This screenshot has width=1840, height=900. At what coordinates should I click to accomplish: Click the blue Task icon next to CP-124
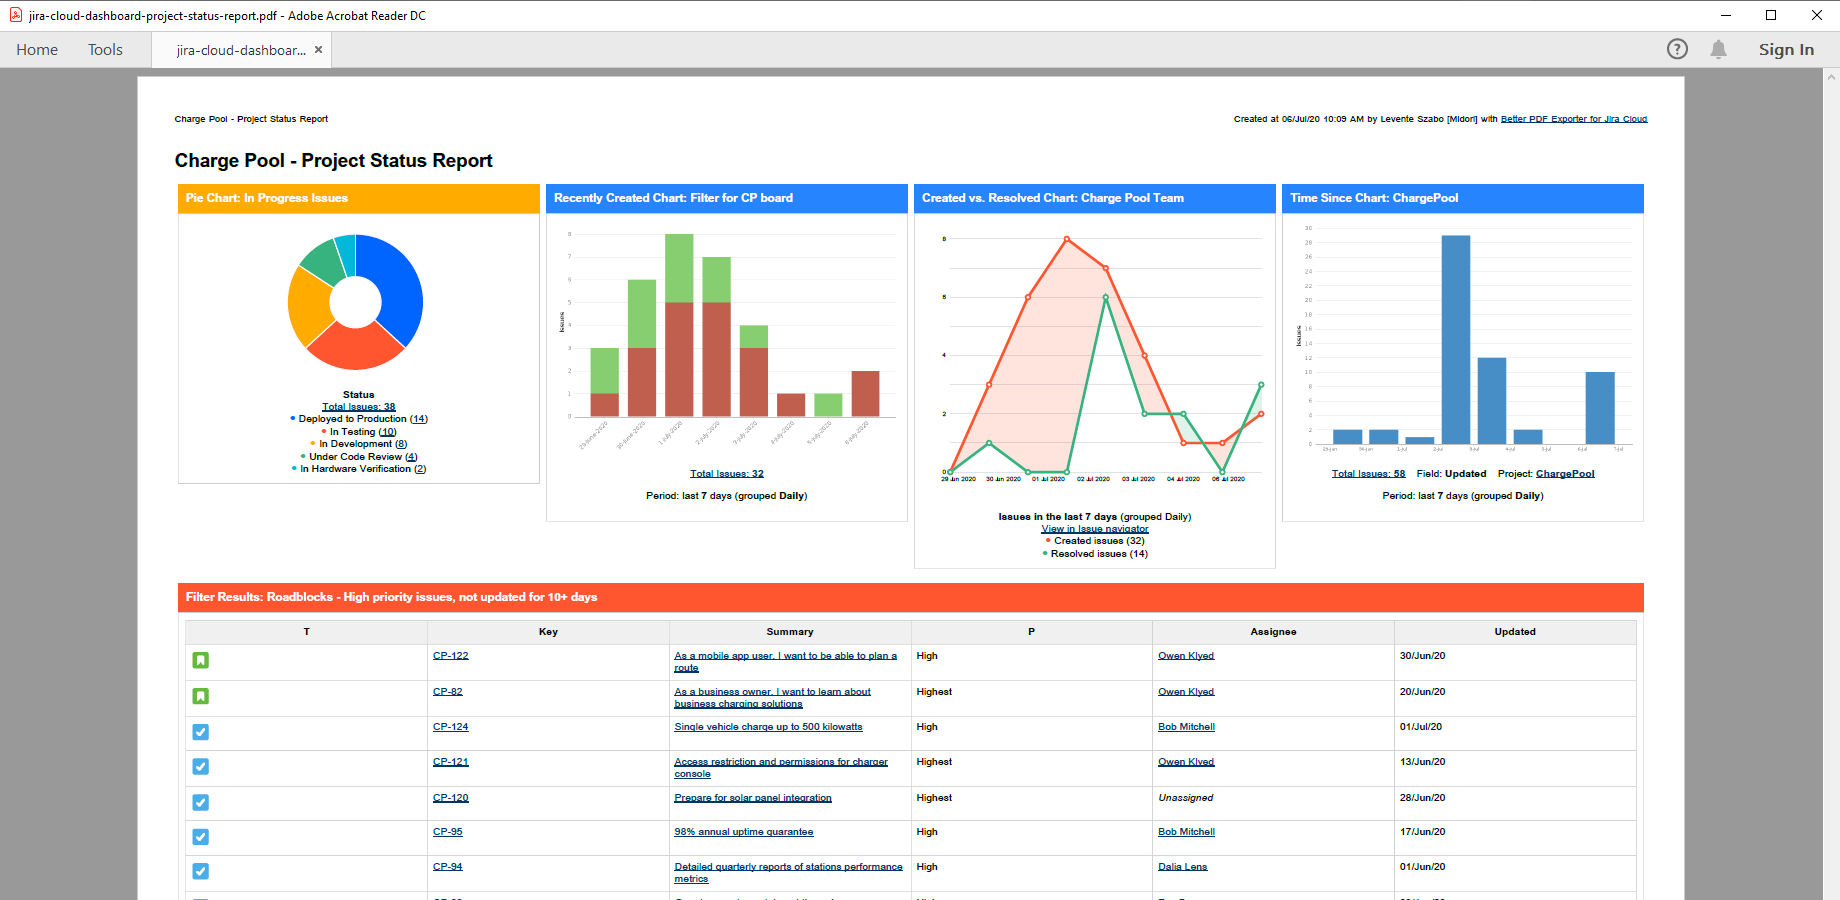201,732
